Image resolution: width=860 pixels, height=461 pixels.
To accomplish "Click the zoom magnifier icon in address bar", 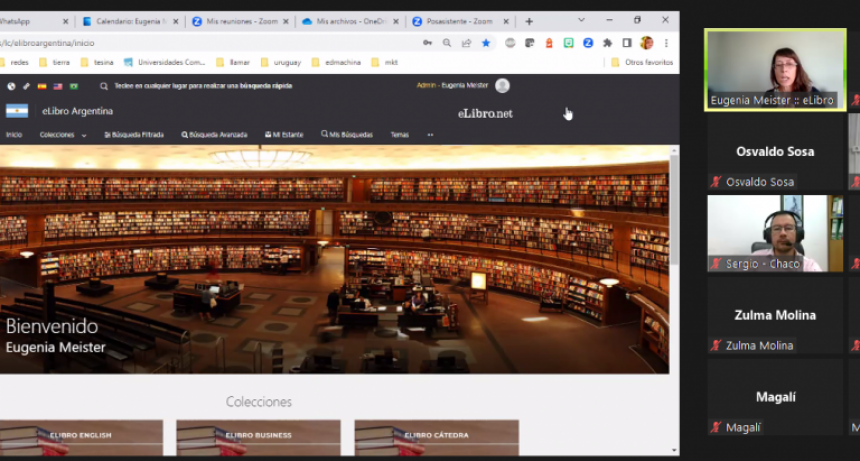I will click(x=447, y=43).
